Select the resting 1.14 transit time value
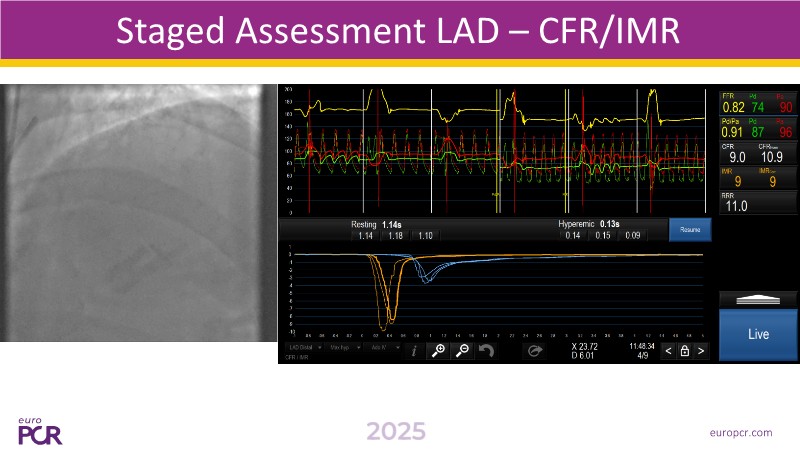 [x=366, y=236]
